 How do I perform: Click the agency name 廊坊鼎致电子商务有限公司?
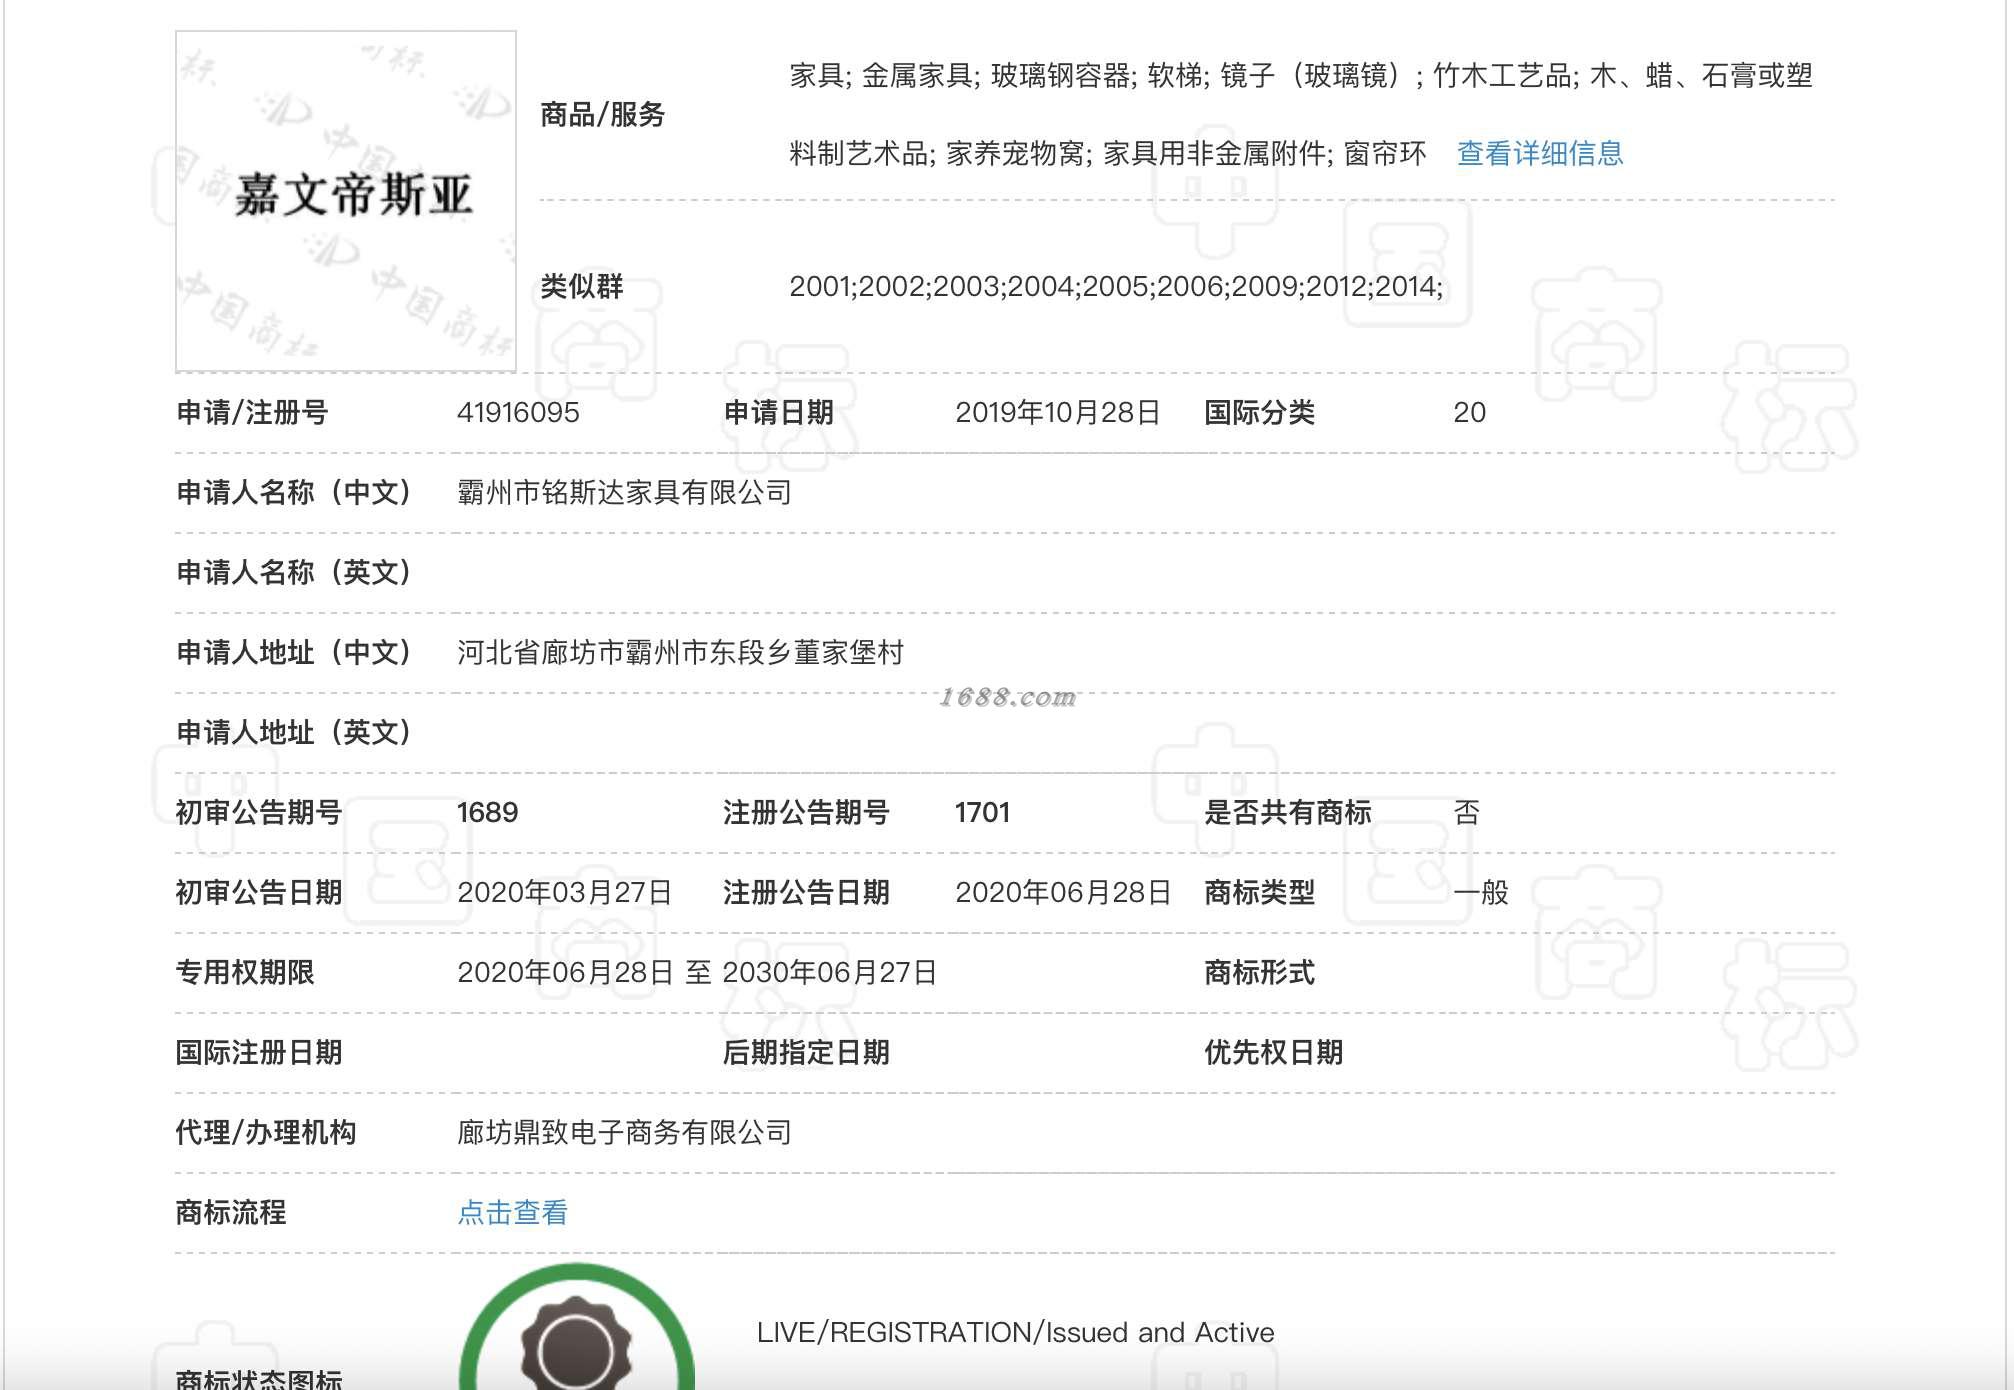624,1132
